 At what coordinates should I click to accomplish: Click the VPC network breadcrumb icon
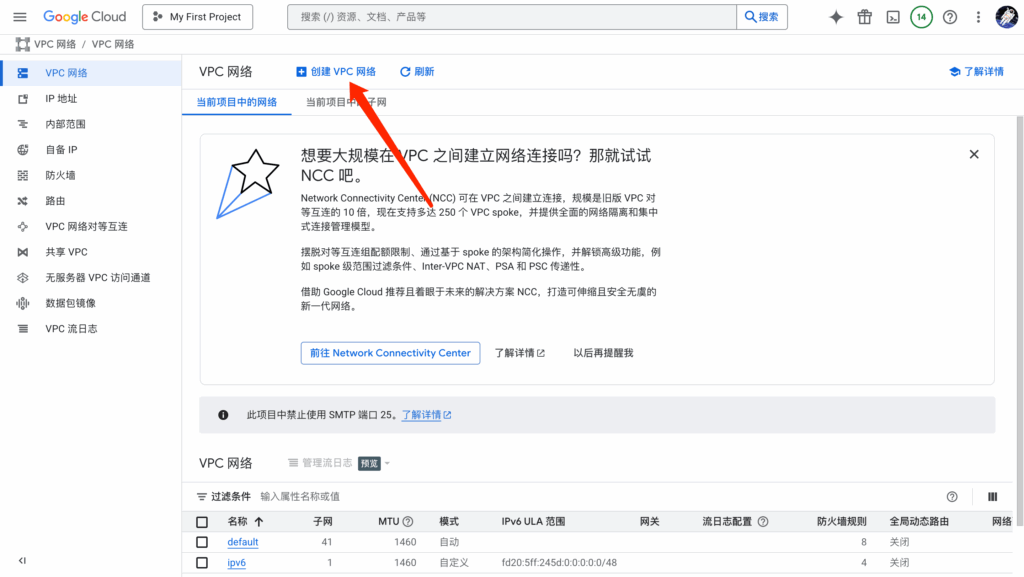[x=23, y=44]
